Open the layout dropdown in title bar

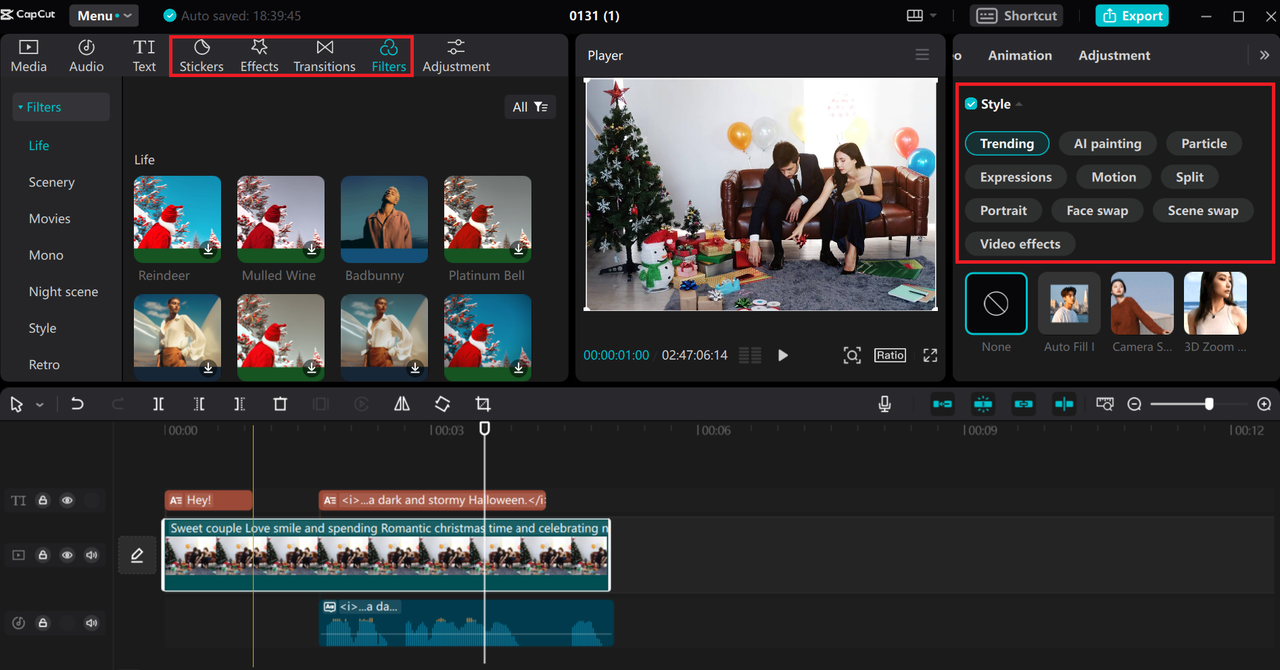coord(922,16)
